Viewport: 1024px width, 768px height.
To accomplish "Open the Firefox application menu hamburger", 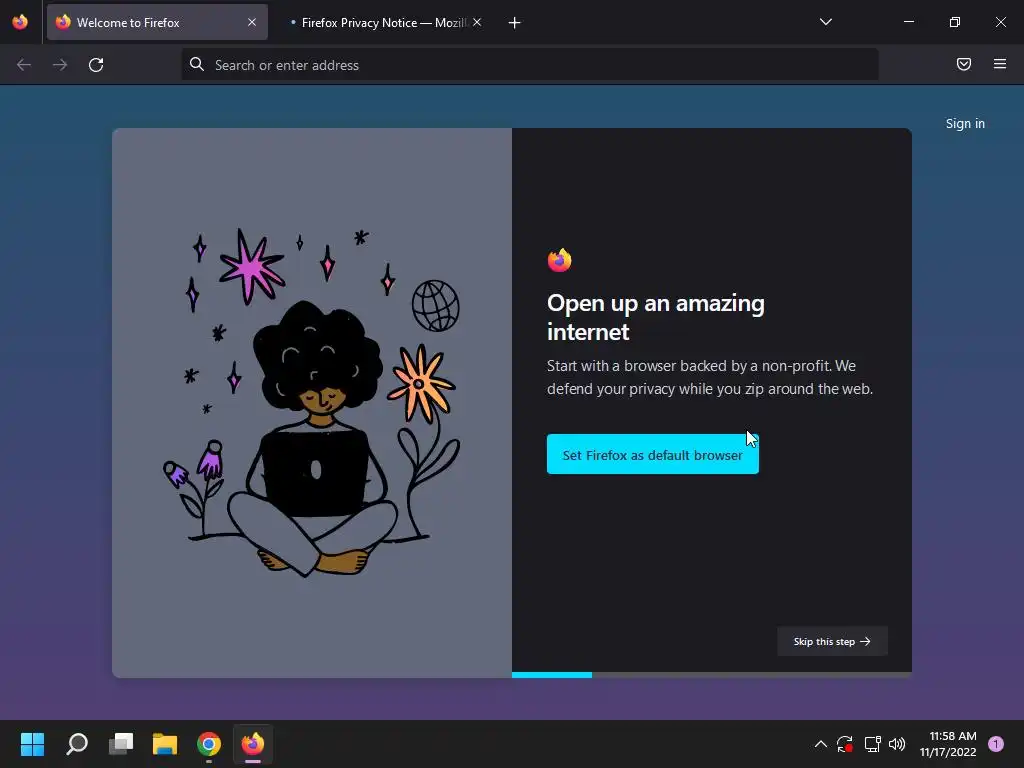I will tap(1000, 64).
